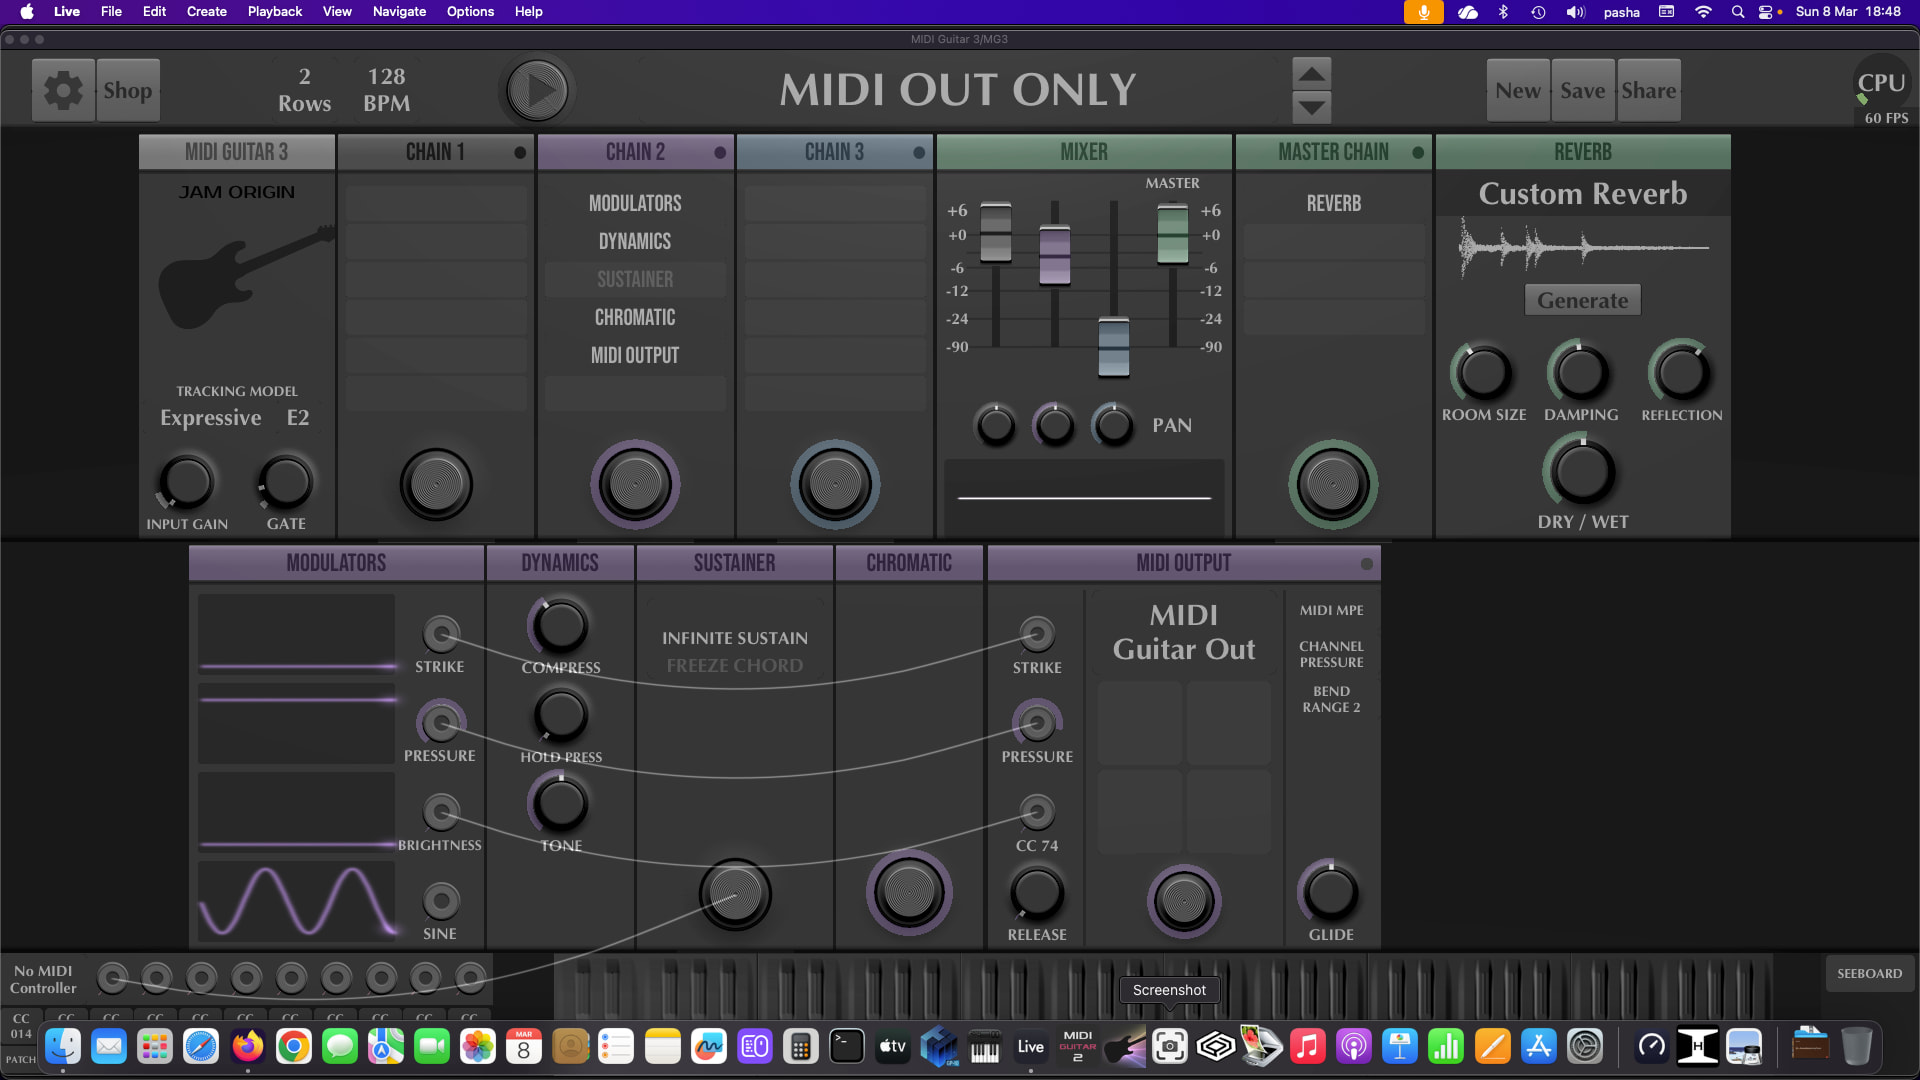Click the Save preset button
This screenshot has height=1080, width=1920.
(1582, 91)
